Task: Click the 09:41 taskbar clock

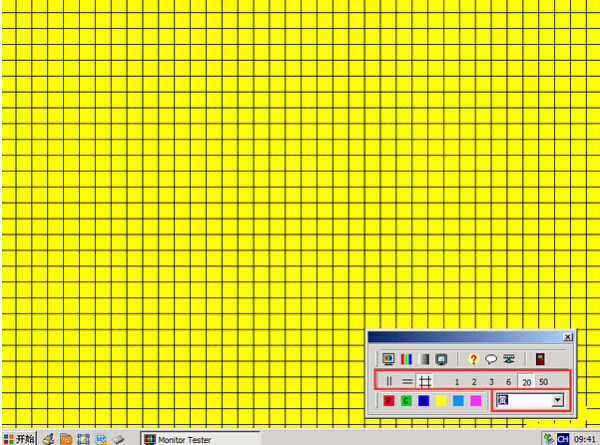Action: point(584,439)
